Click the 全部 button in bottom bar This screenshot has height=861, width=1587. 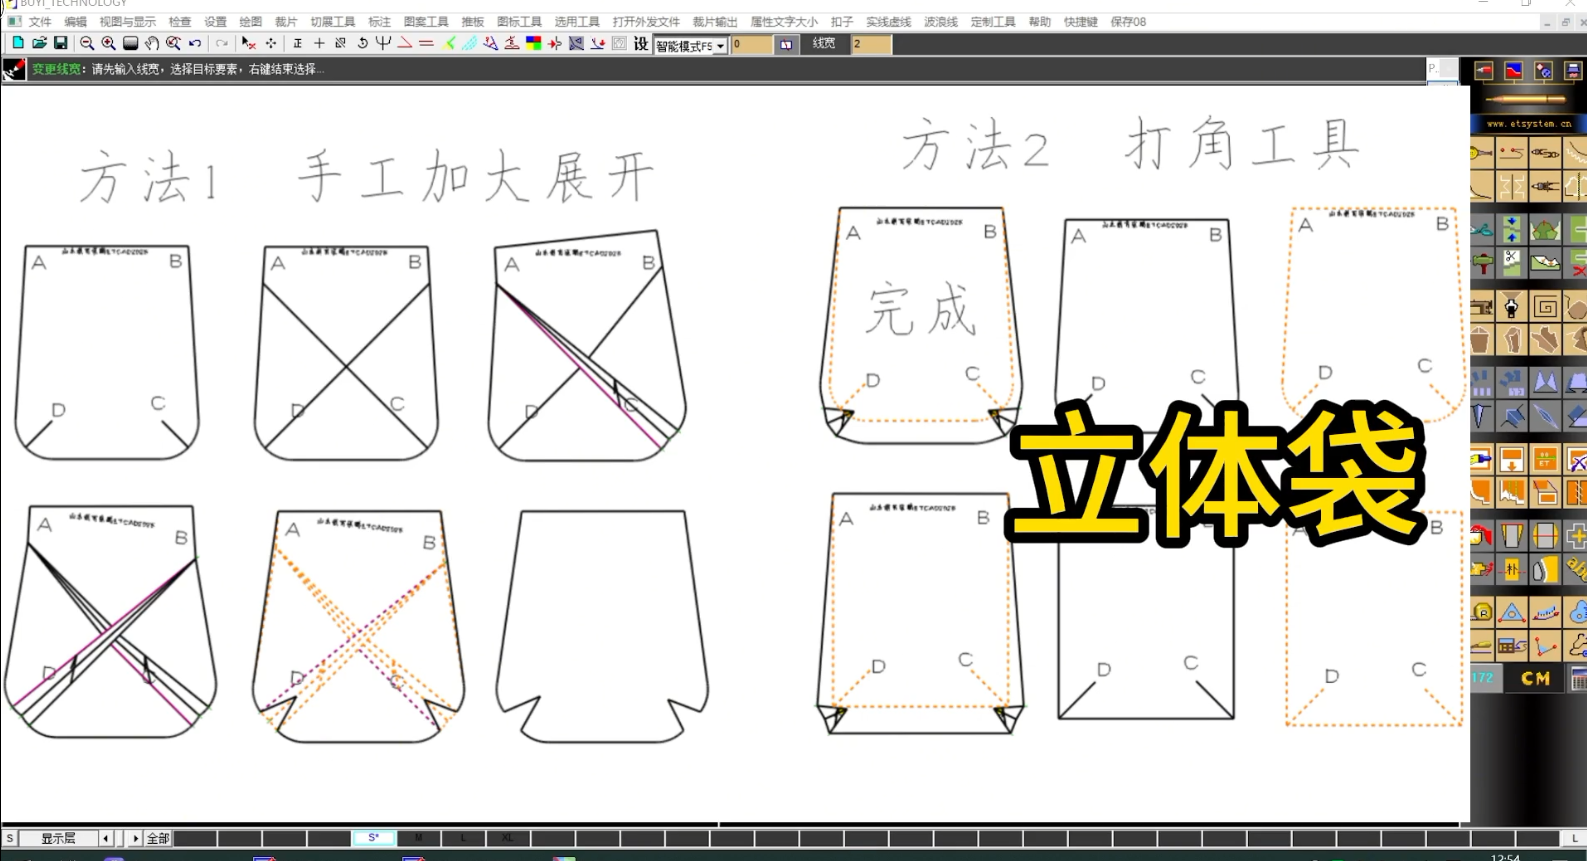158,838
